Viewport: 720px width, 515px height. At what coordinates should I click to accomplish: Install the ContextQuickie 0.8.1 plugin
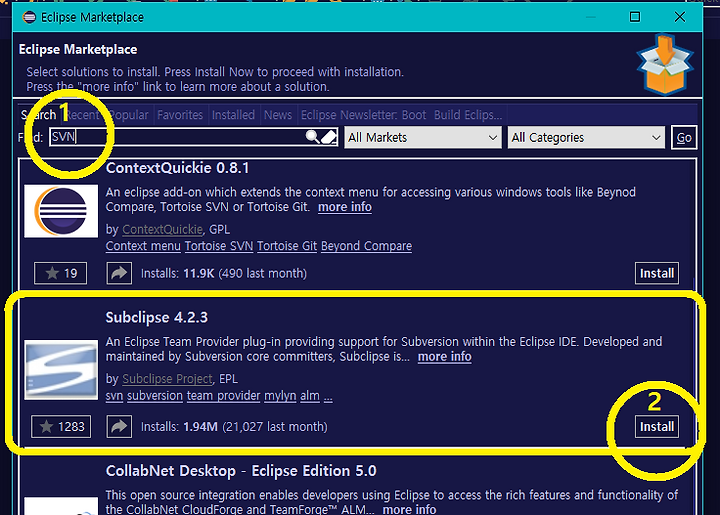tap(657, 274)
